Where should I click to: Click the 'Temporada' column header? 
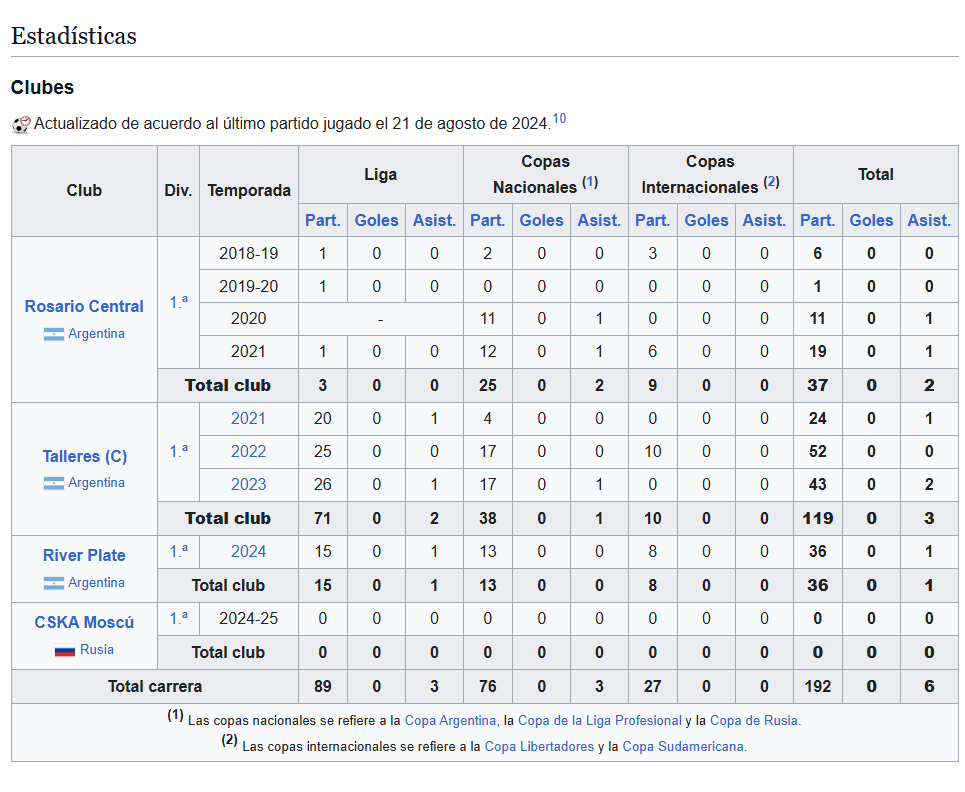pyautogui.click(x=249, y=191)
